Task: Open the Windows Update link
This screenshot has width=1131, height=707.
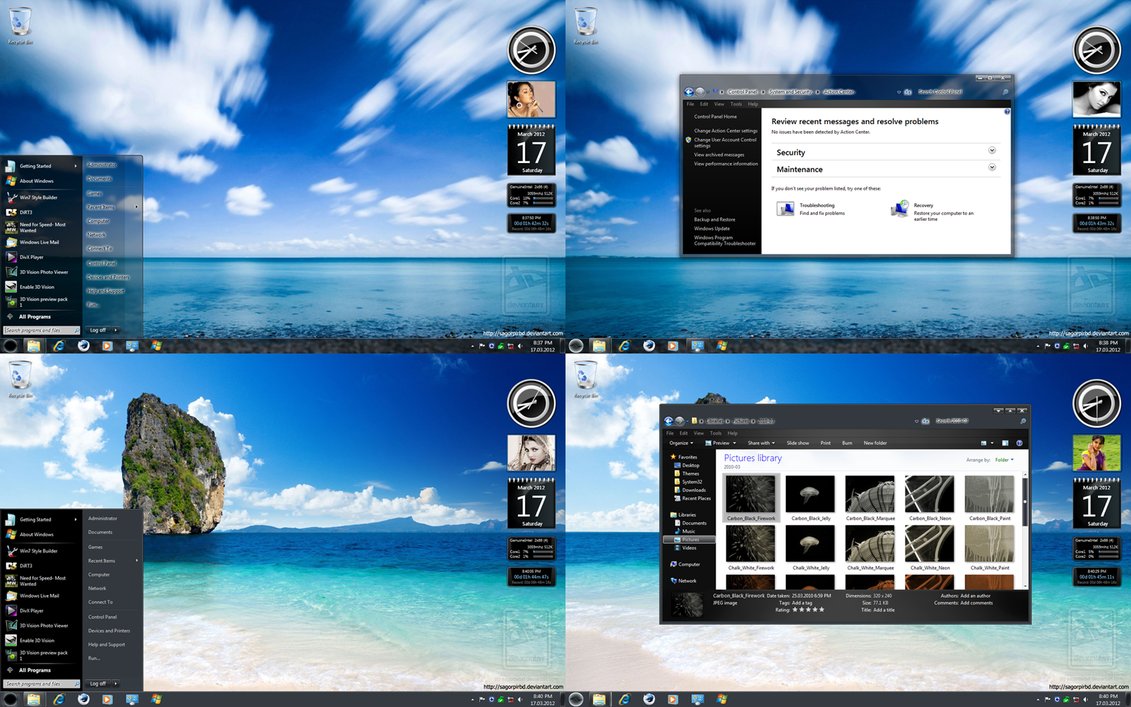Action: pos(712,228)
